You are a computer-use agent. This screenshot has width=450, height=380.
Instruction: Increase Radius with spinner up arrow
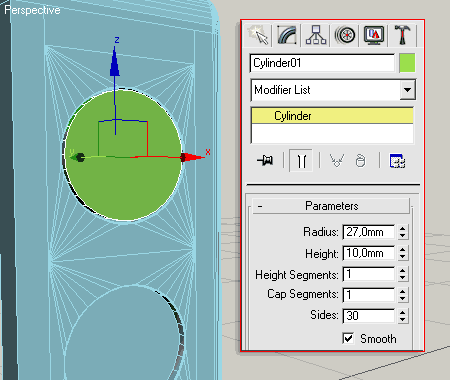(x=402, y=228)
